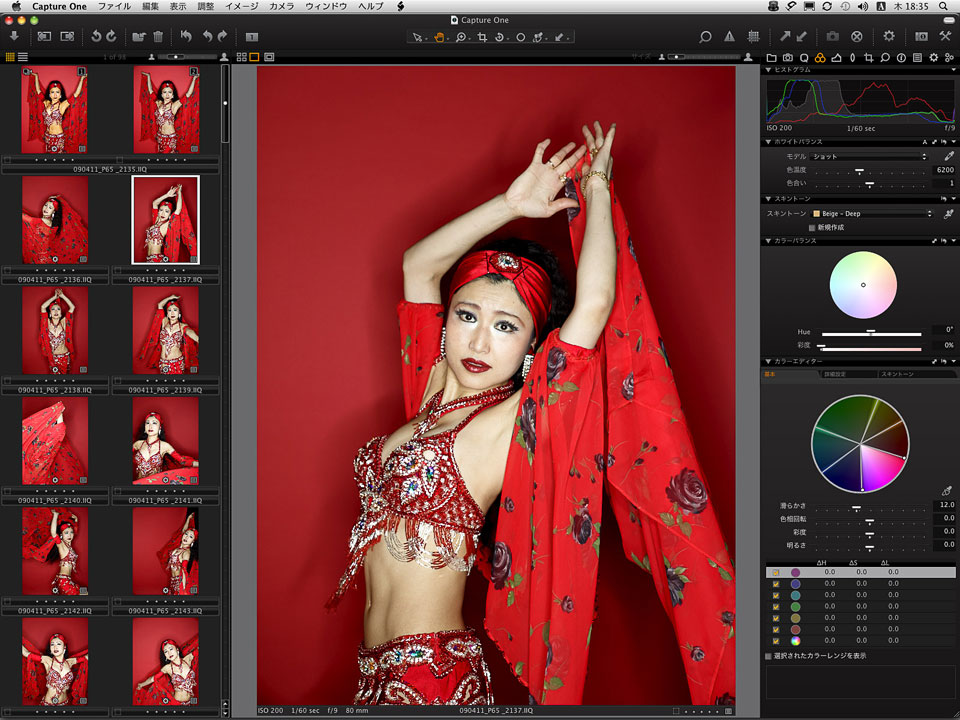Adjust the 色温度 slider
Viewport: 960px width, 720px height.
(x=858, y=171)
